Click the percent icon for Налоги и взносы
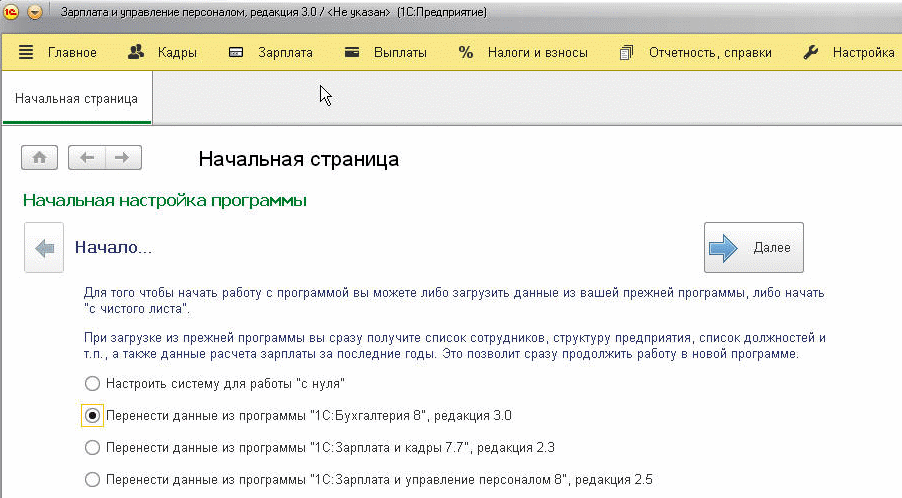The width and height of the screenshot is (902, 498). [x=465, y=52]
